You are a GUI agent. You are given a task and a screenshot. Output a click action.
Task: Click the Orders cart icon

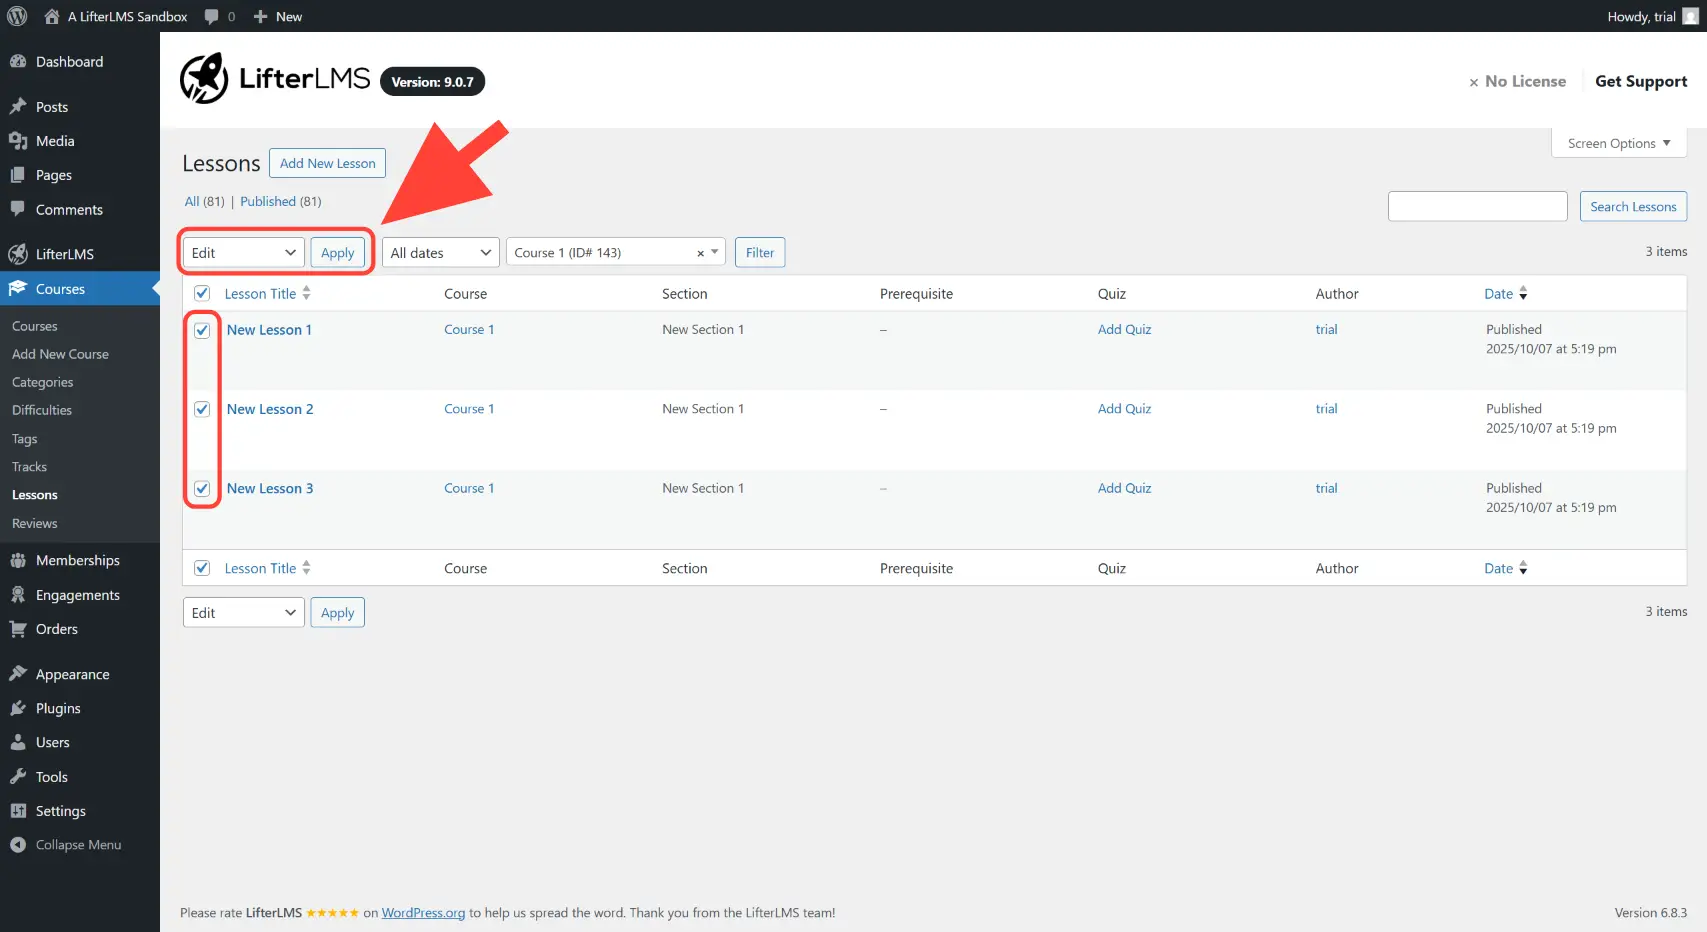[18, 629]
